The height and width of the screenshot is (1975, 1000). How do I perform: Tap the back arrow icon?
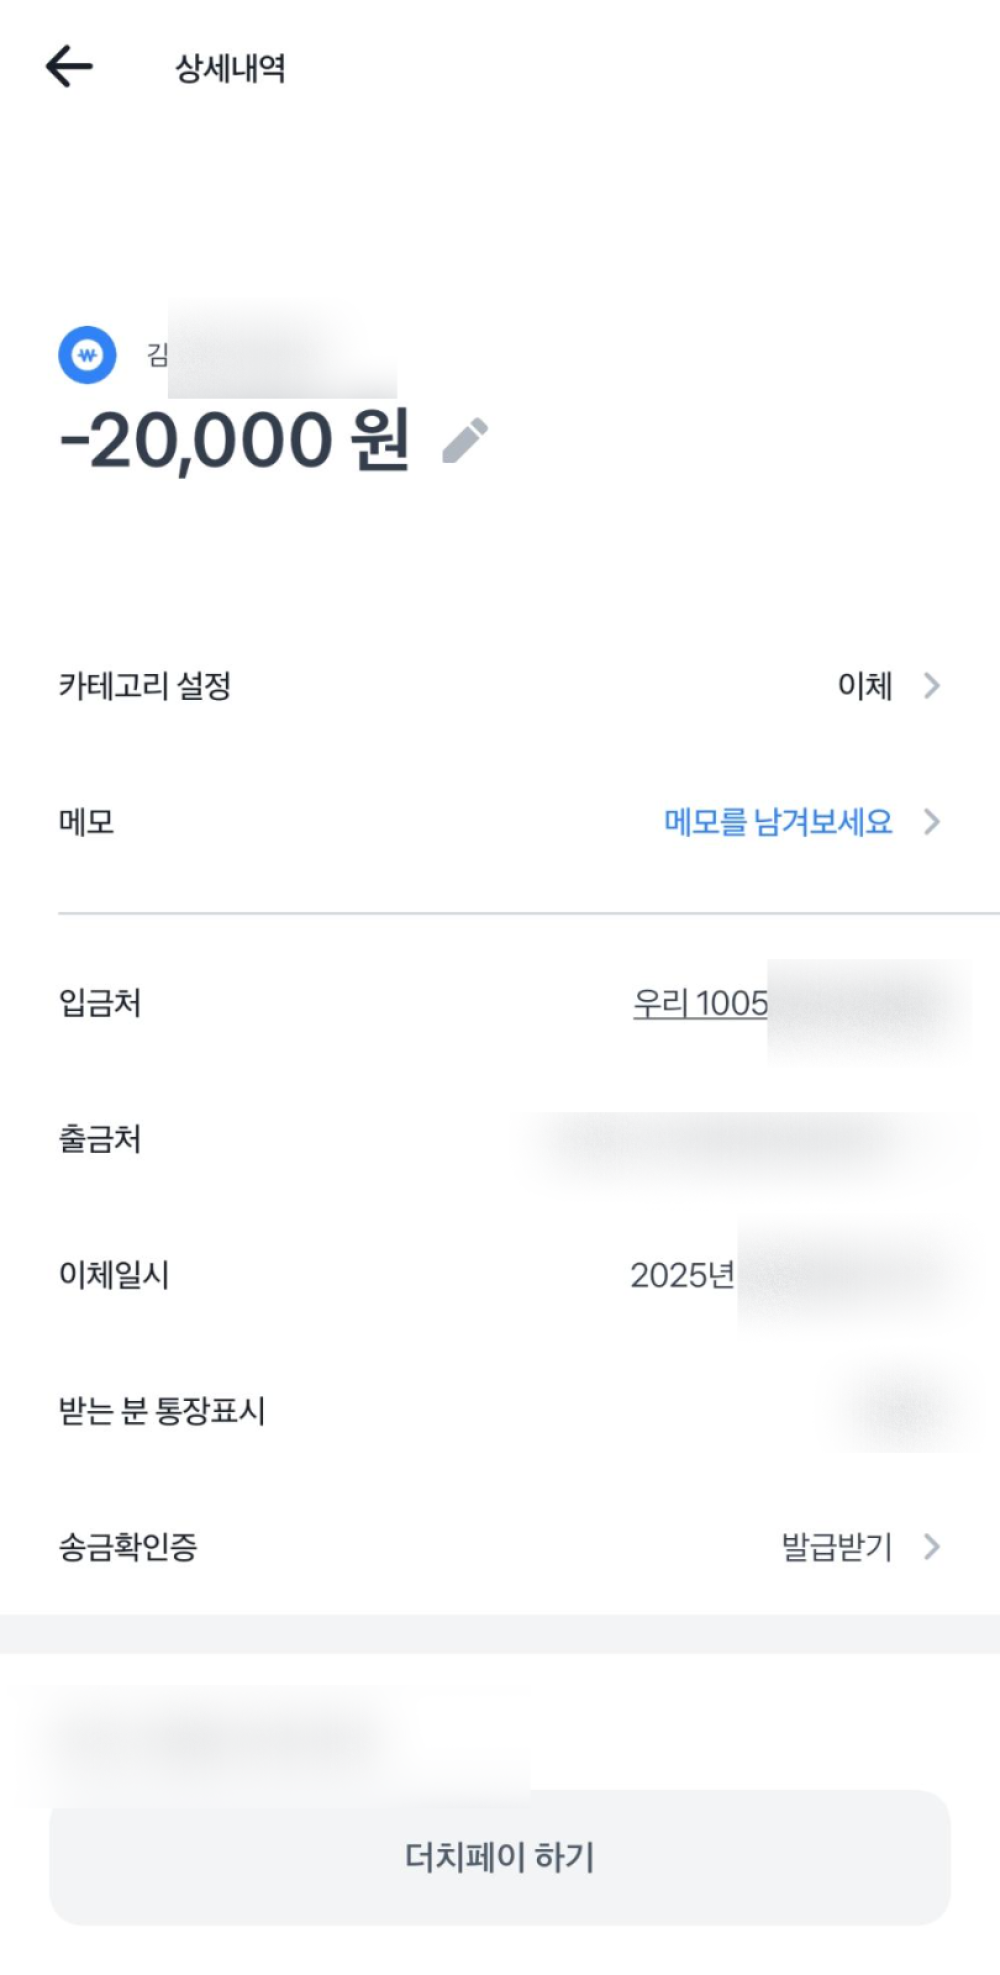point(69,67)
